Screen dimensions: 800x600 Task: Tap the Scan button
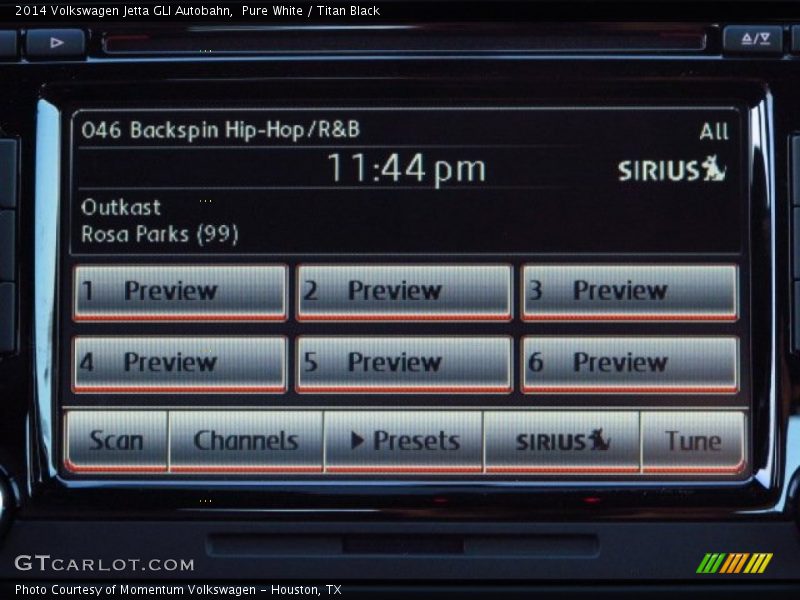click(x=117, y=441)
